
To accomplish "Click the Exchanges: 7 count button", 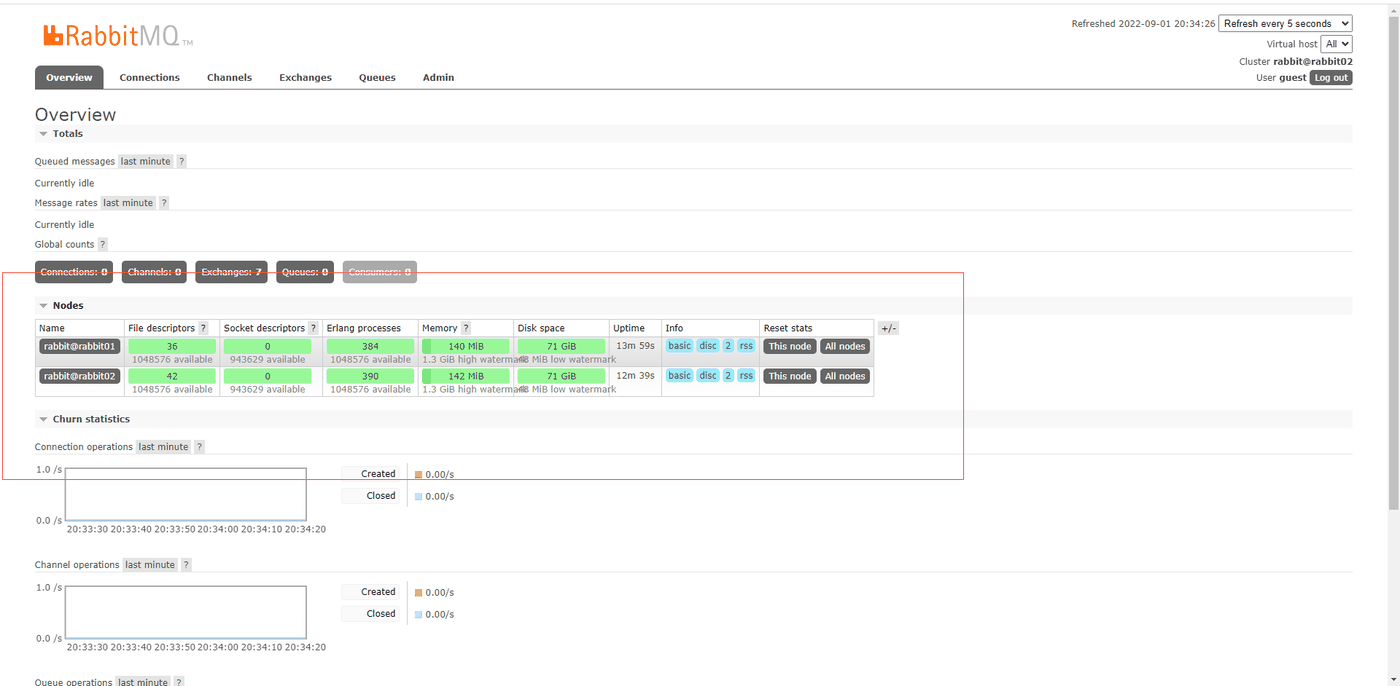I will [x=231, y=272].
